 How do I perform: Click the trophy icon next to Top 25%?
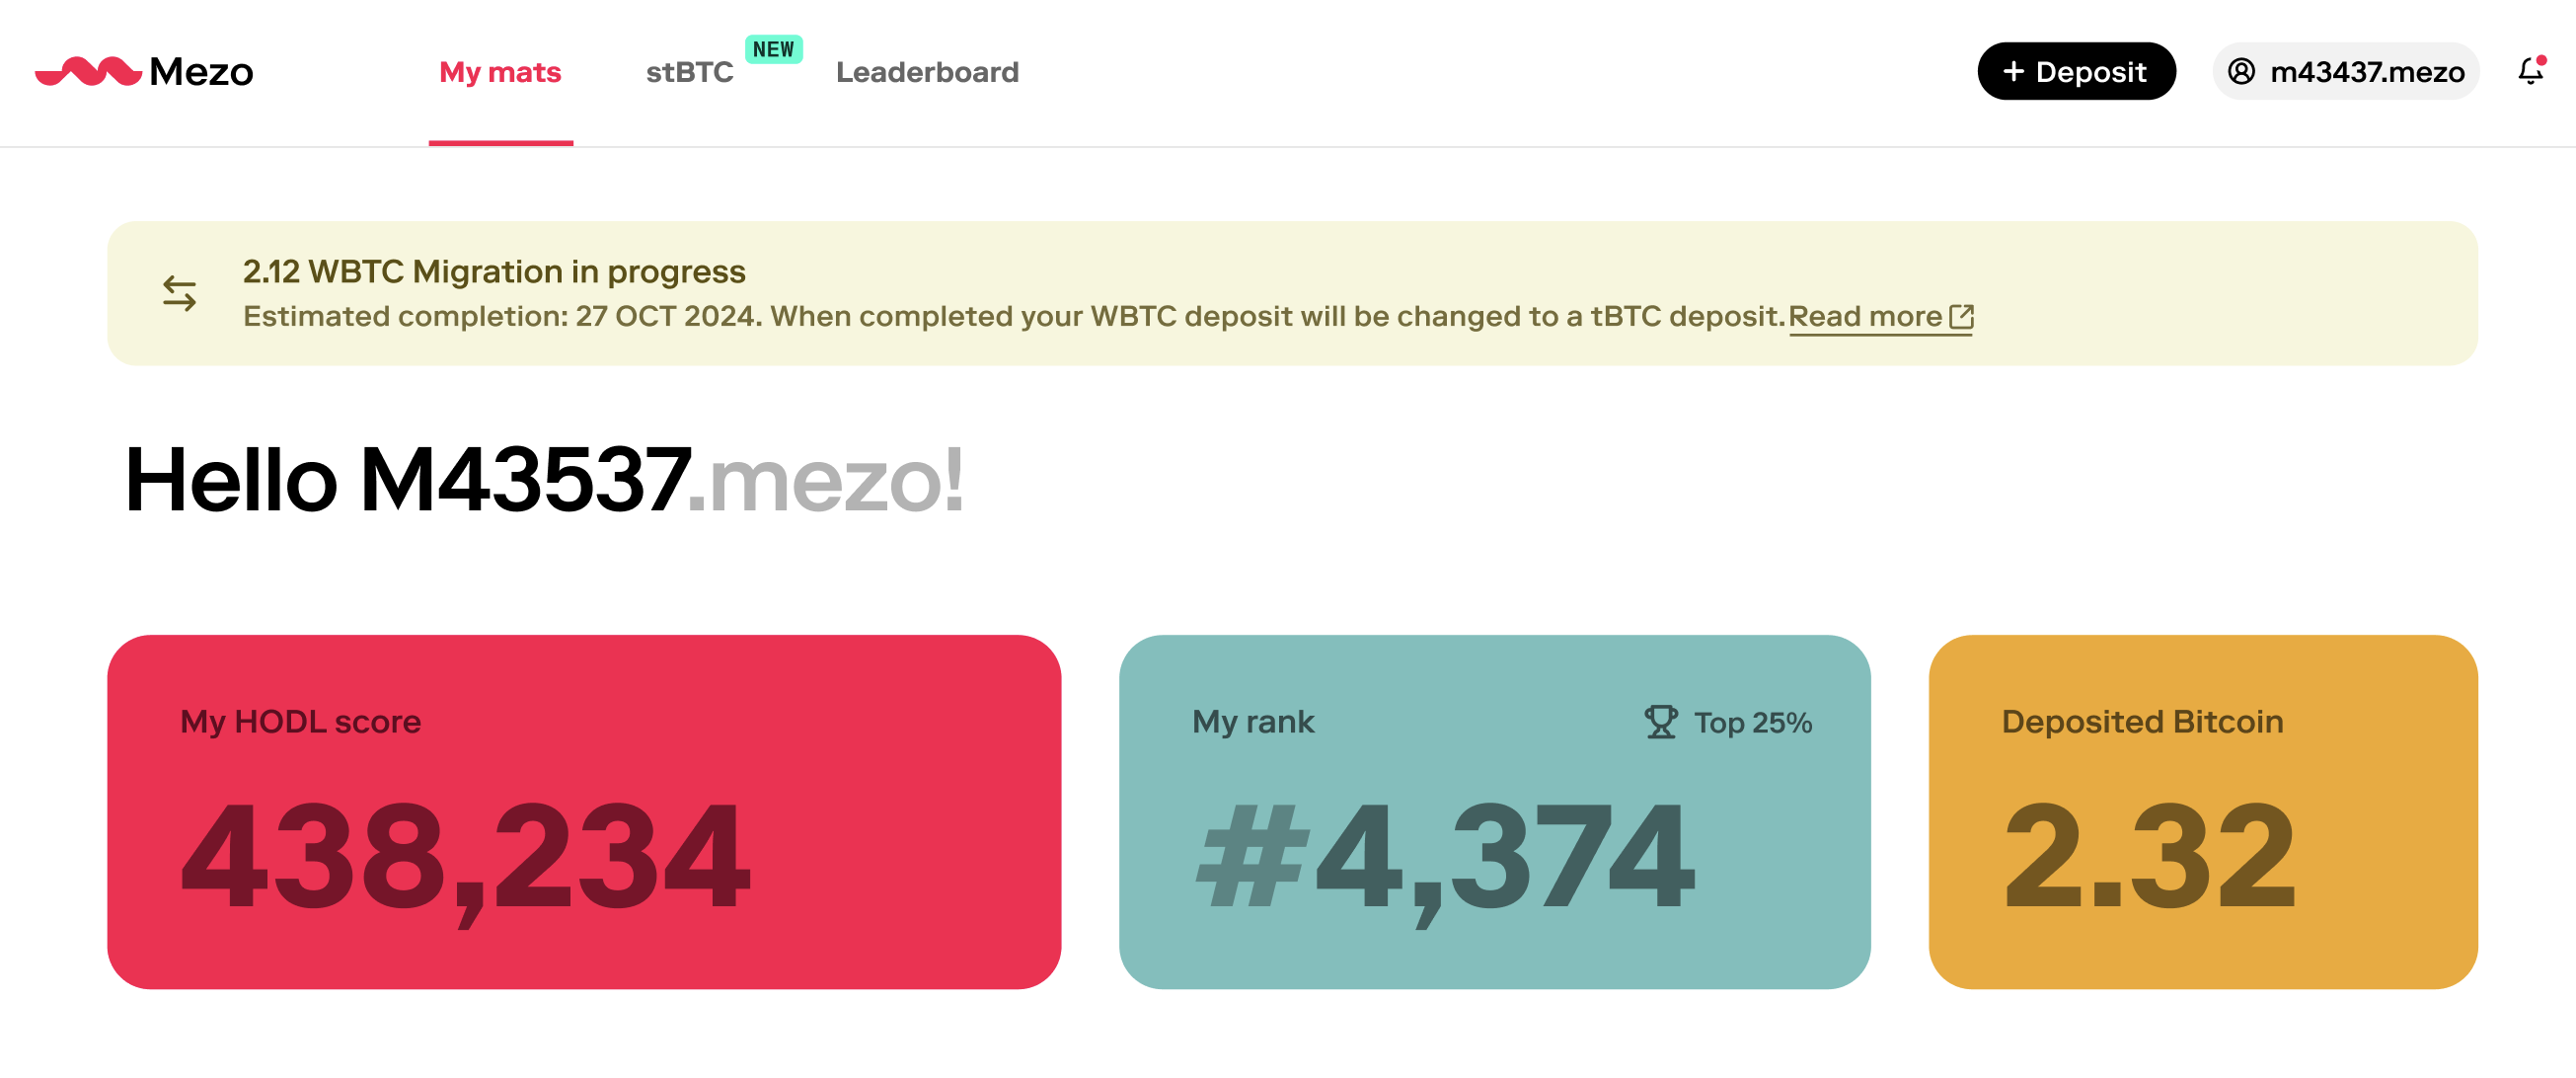[1660, 721]
